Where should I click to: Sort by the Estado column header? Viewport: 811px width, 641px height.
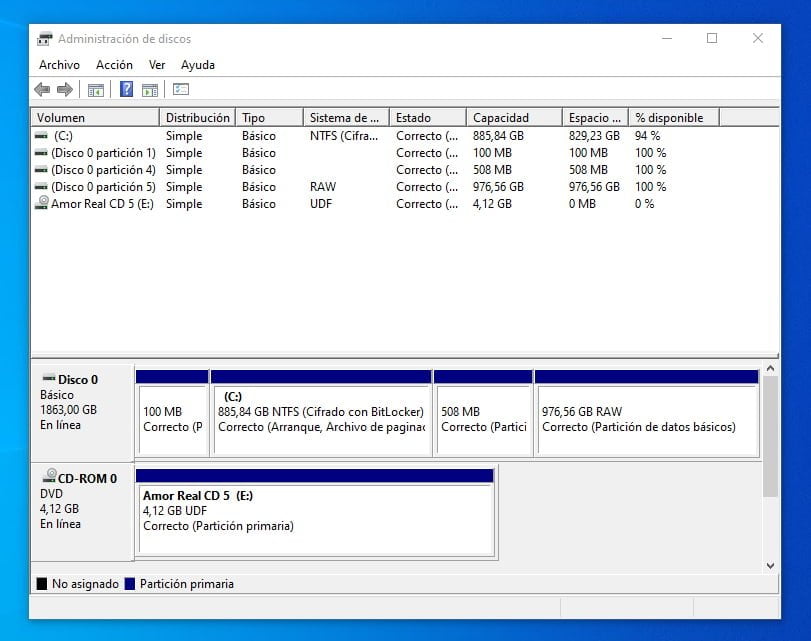pos(428,117)
